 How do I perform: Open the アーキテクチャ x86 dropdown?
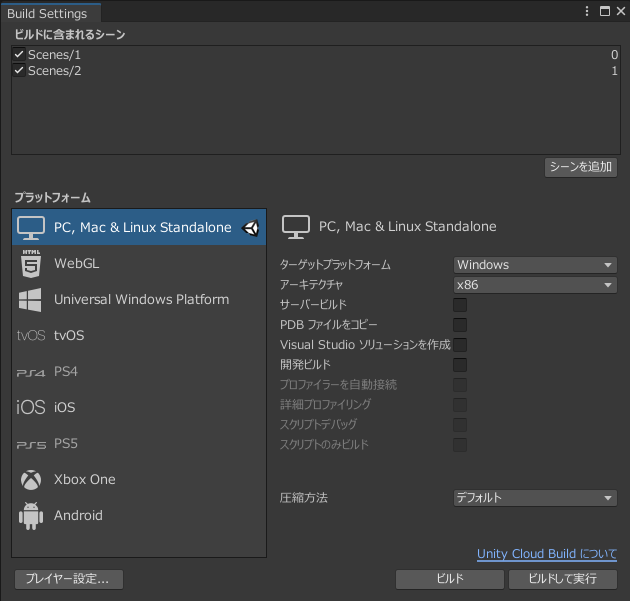pos(535,285)
